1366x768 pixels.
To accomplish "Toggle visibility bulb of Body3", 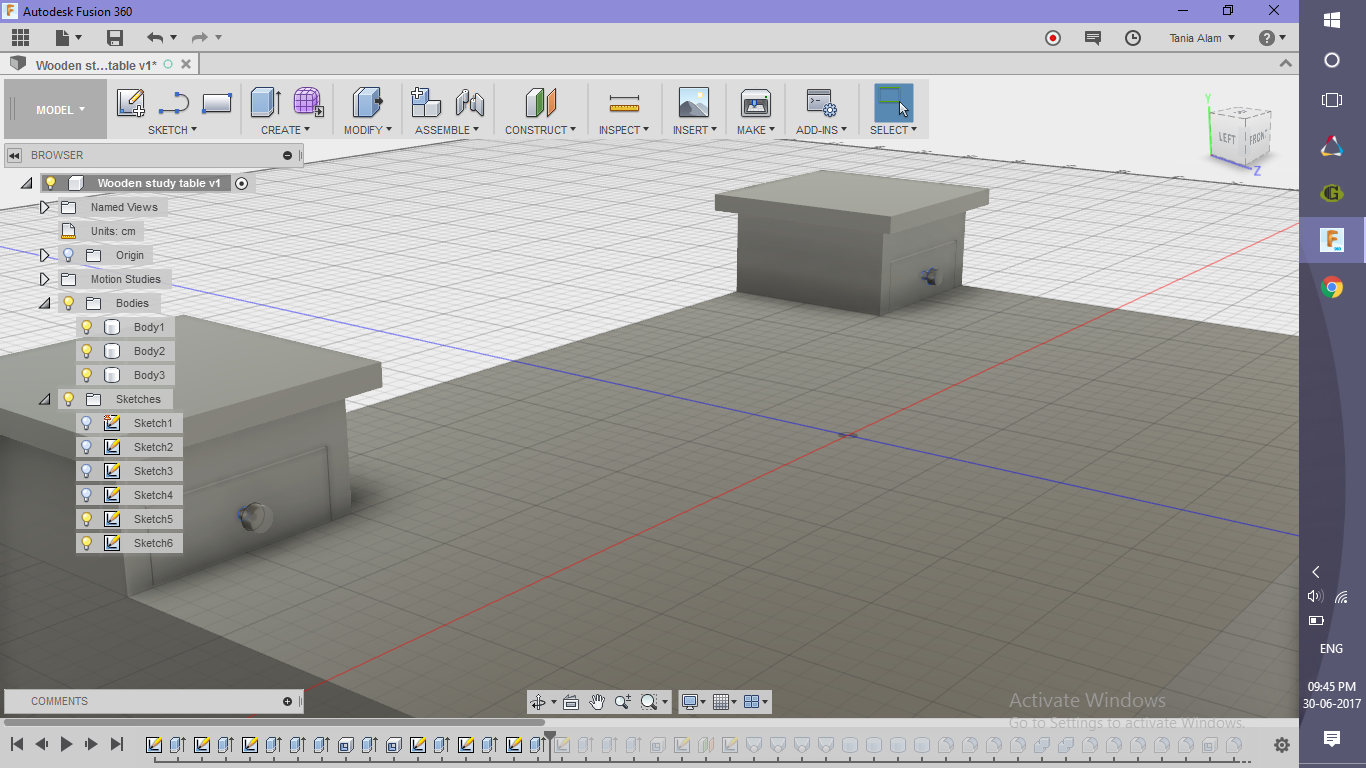I will tap(86, 375).
